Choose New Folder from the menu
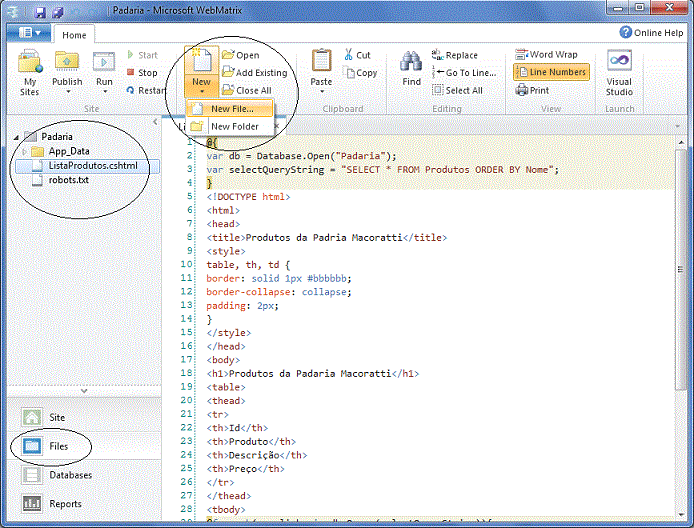Screen dimensions: 694x528 230,127
